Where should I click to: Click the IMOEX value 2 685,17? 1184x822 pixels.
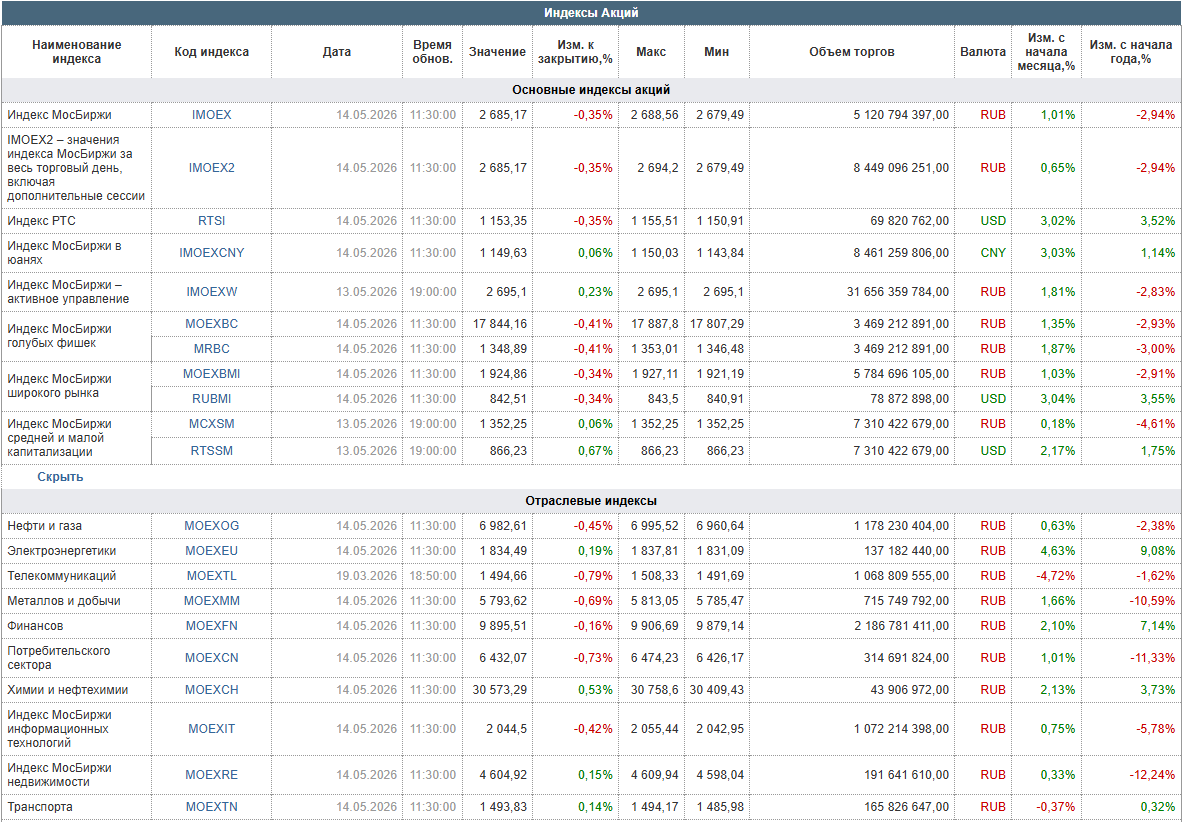[x=503, y=115]
